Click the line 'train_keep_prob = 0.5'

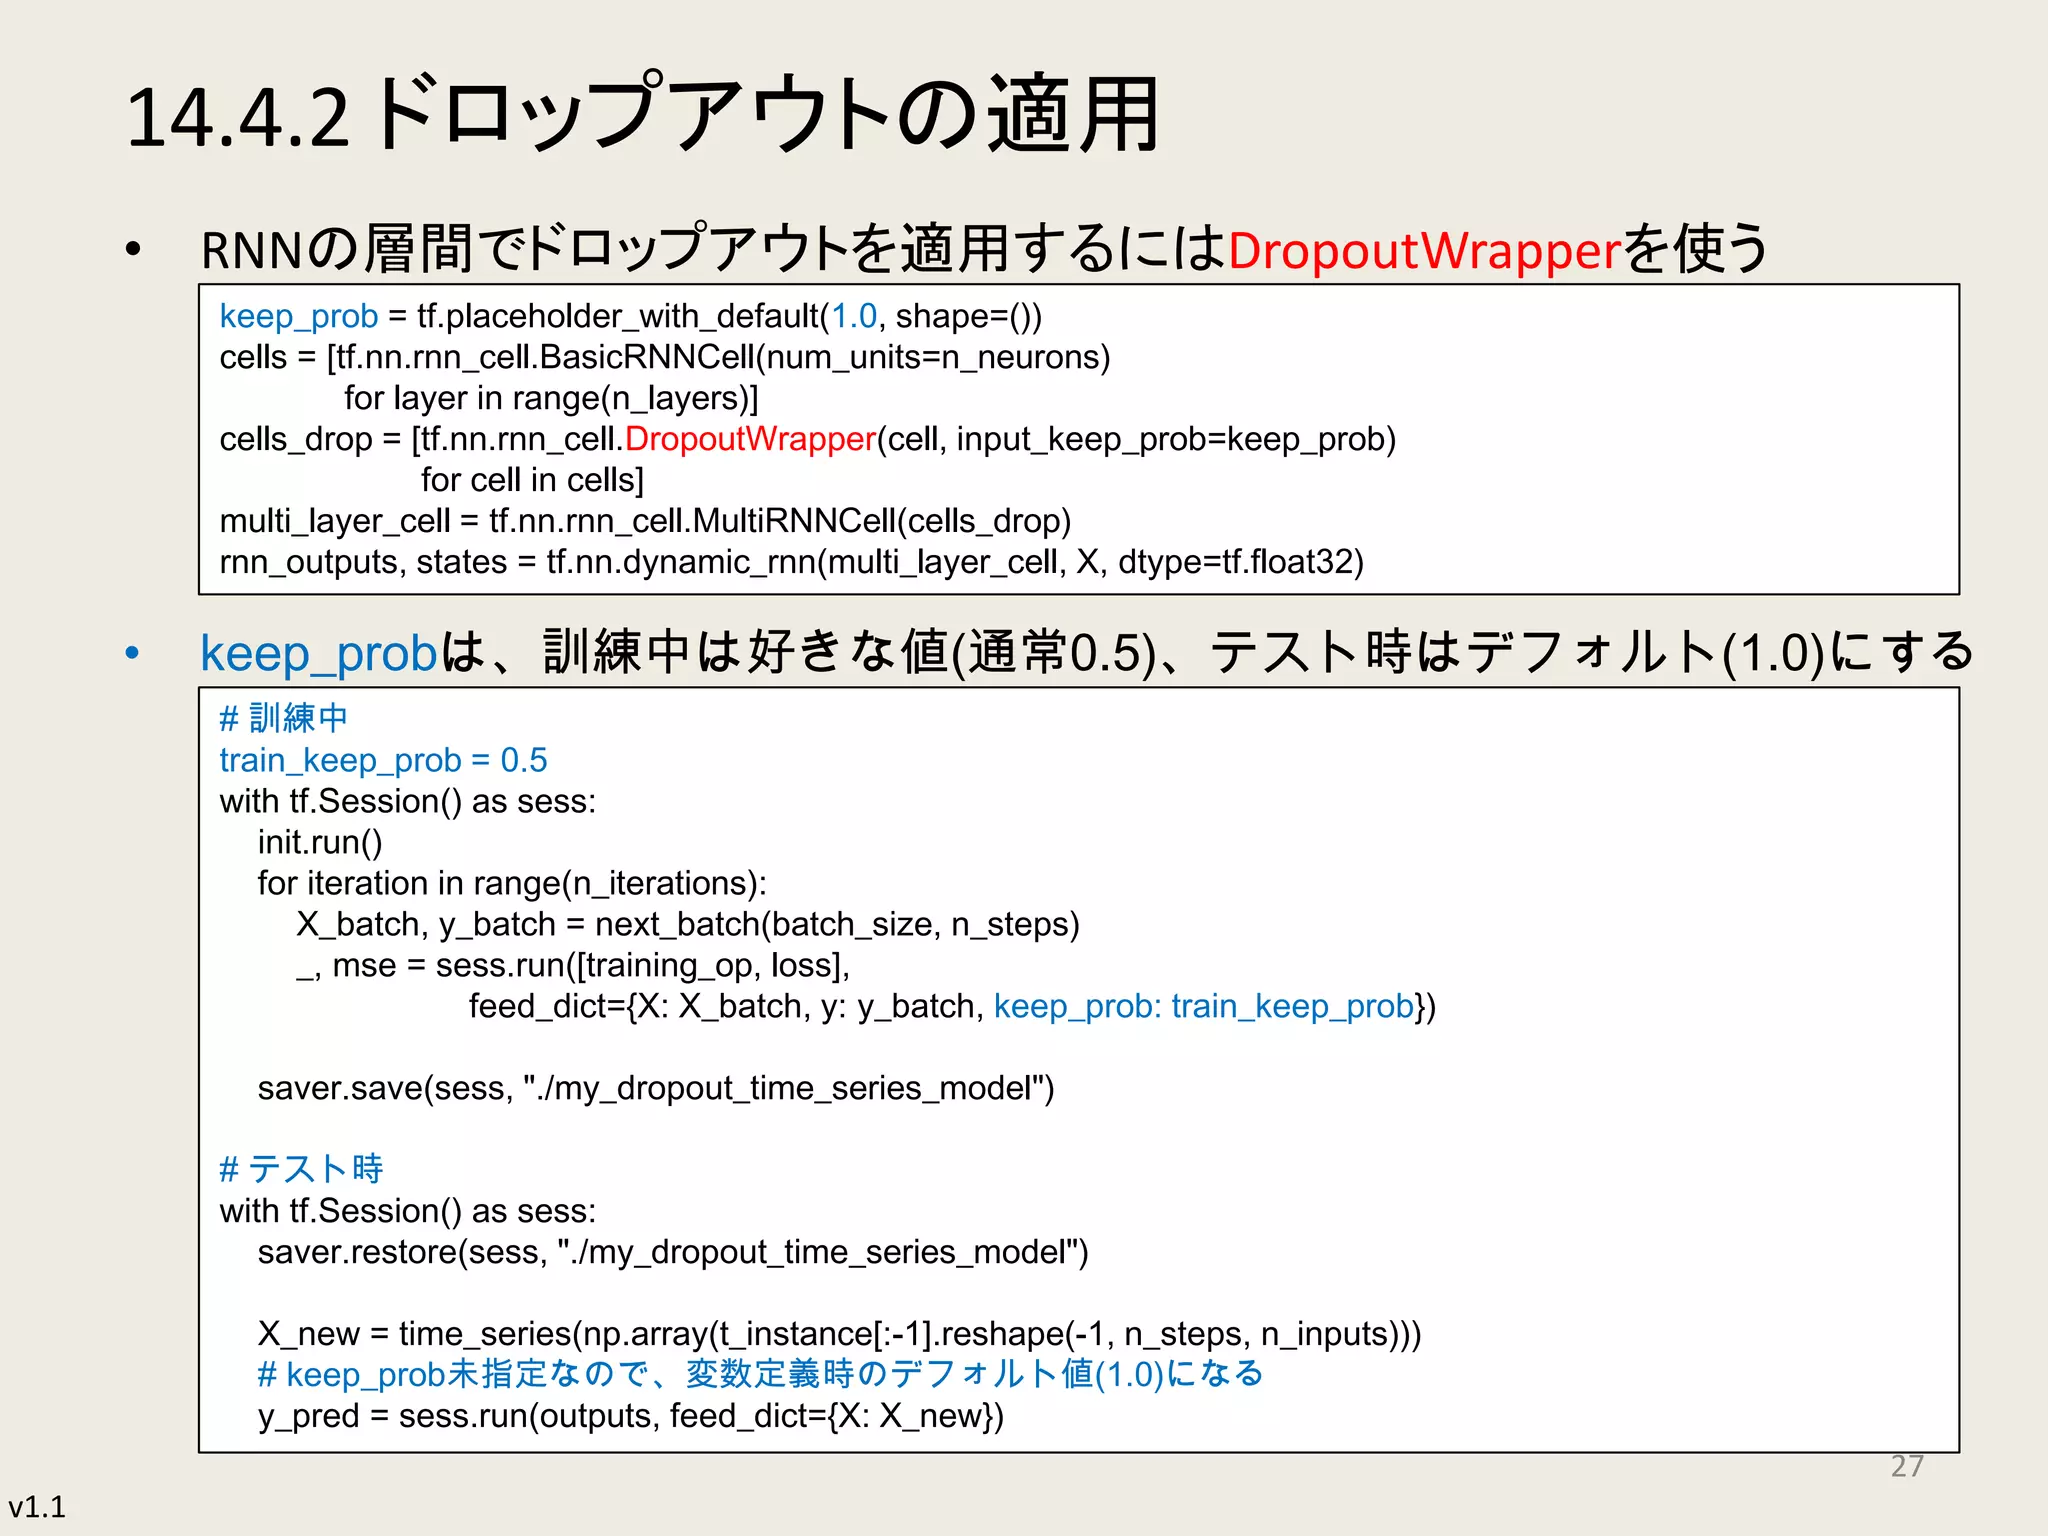click(383, 761)
